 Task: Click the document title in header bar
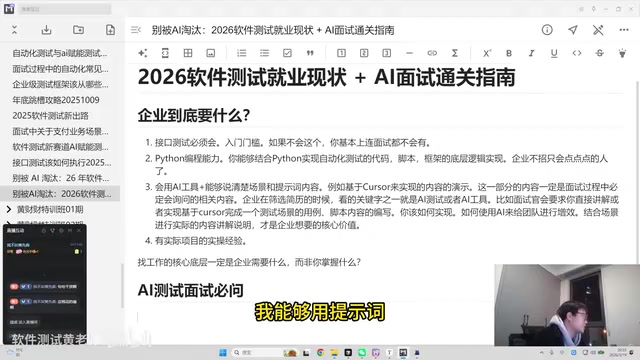point(273,30)
